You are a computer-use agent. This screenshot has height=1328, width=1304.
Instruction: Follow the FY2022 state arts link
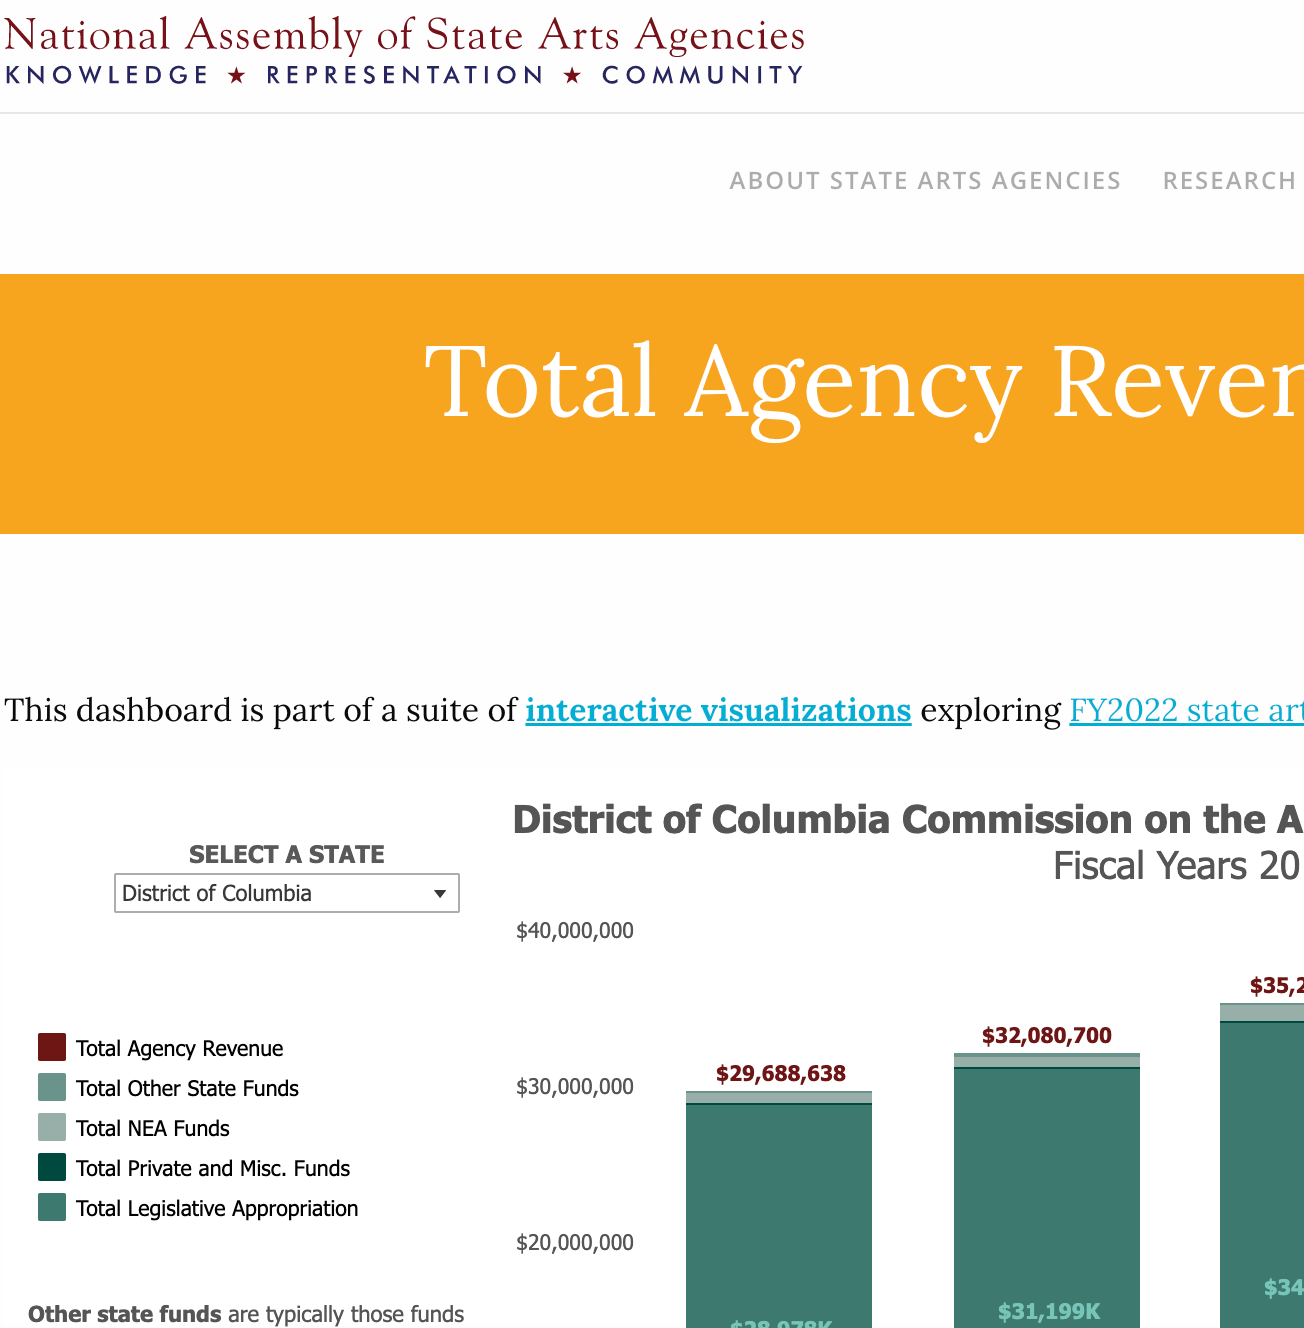(x=1186, y=710)
